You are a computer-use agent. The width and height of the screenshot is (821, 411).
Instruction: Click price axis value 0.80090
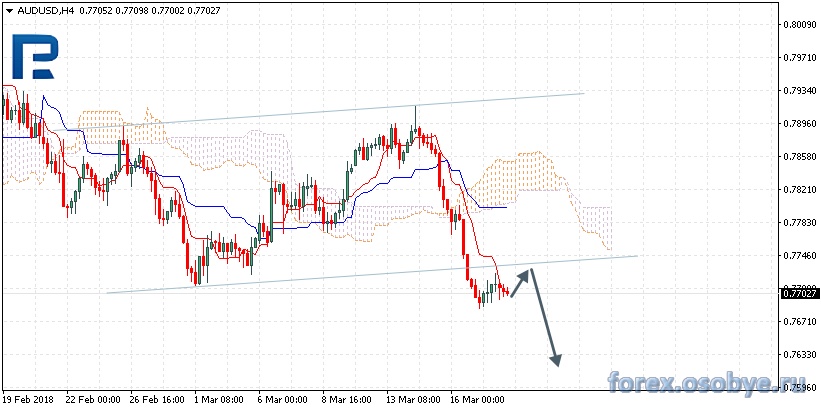[x=799, y=24]
